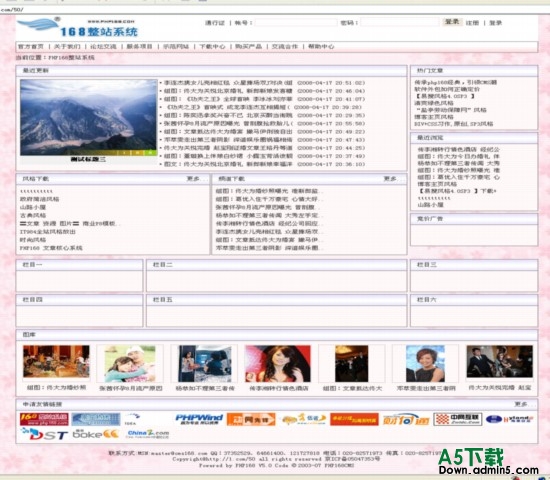The width and height of the screenshot is (550, 480).
Task: Open the DST friend link logo
Action: pos(44,434)
